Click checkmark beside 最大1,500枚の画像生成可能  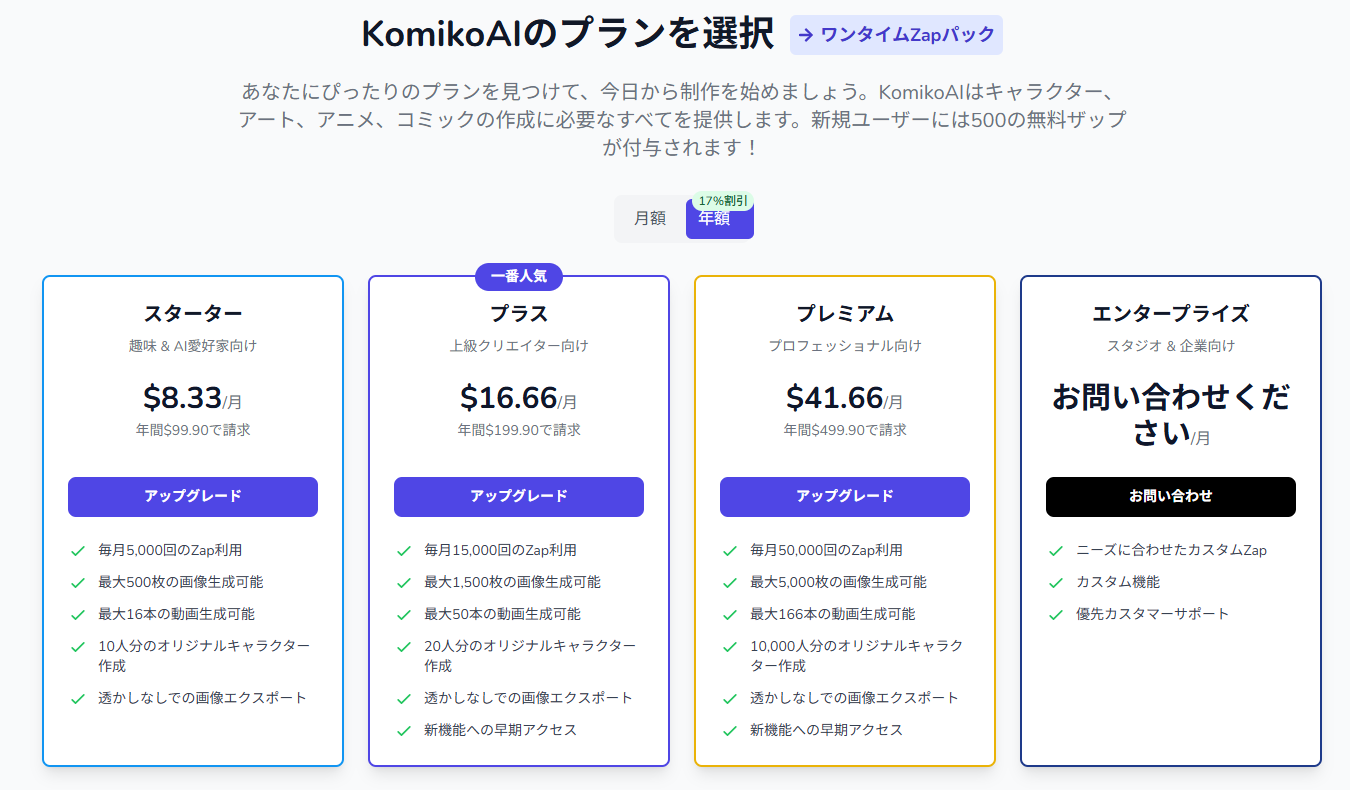[404, 582]
